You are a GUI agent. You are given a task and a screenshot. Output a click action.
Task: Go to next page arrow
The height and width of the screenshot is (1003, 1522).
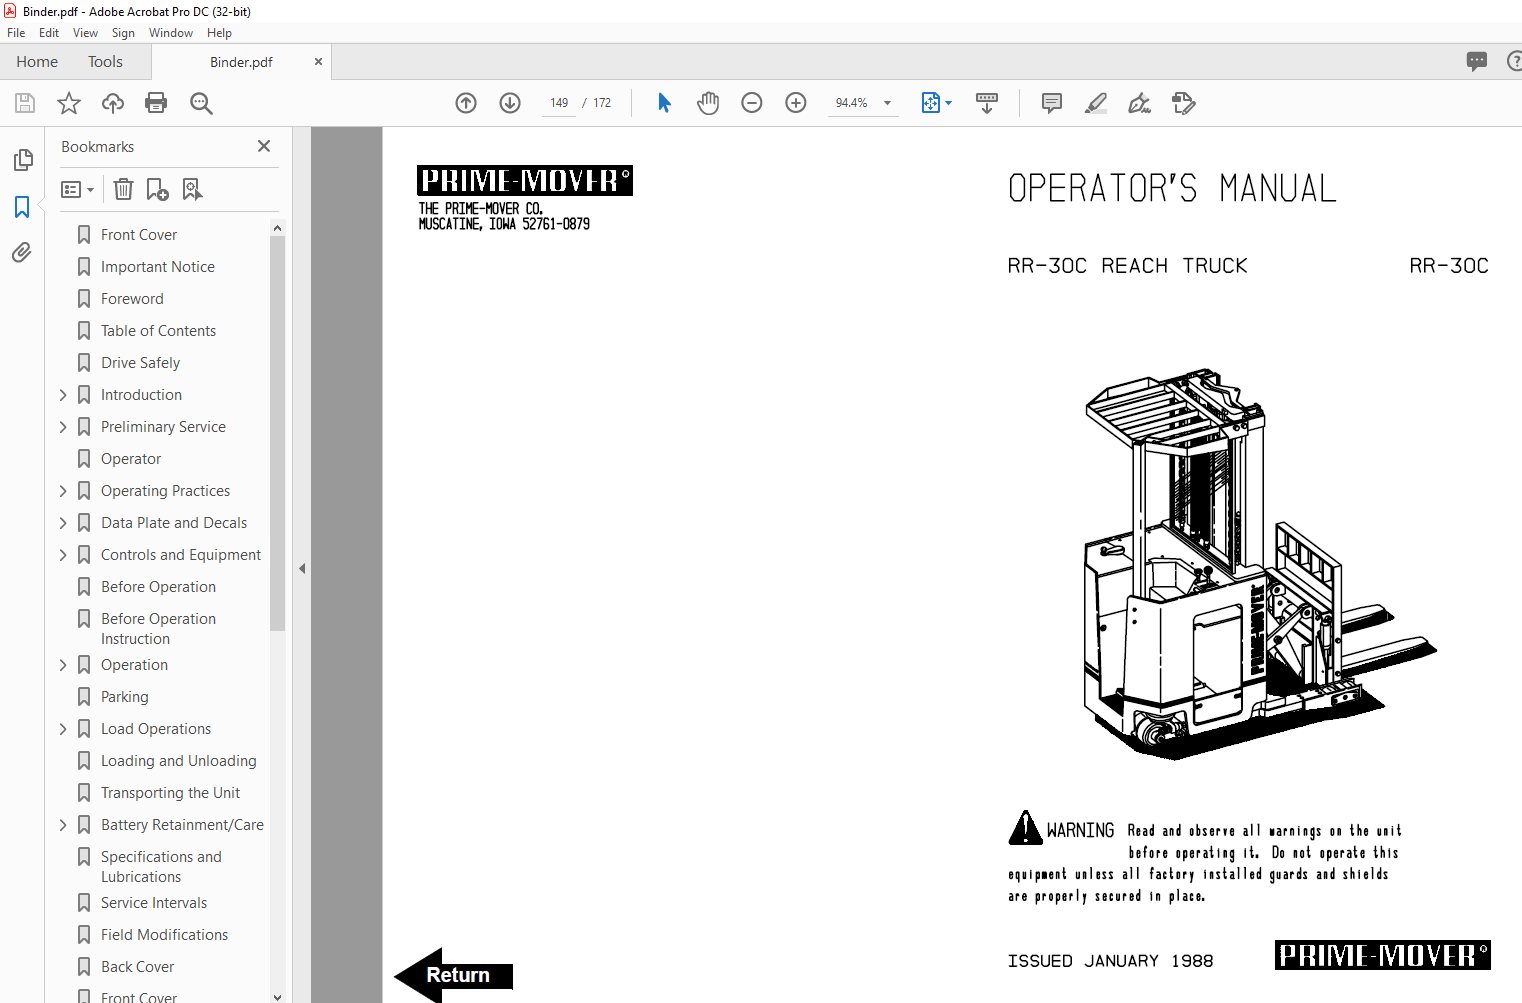[510, 103]
